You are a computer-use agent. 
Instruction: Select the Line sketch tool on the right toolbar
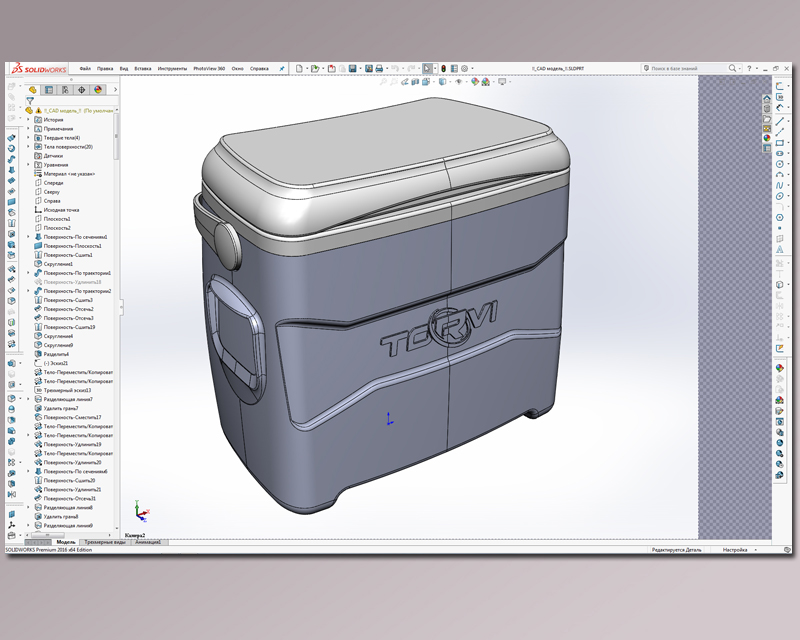[780, 121]
